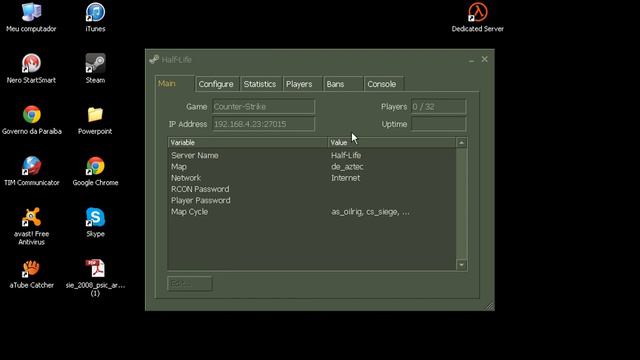The width and height of the screenshot is (640, 360).
Task: Select the Map Cycle row
Action: point(312,212)
